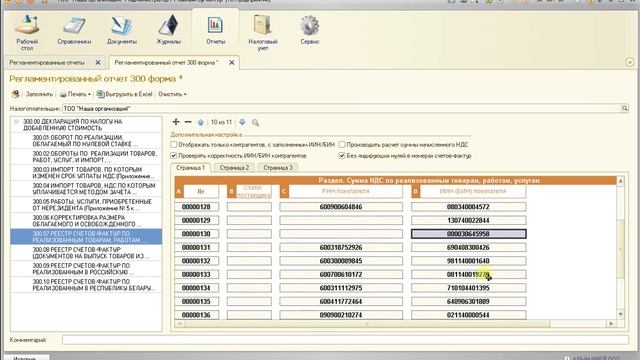This screenshot has width=640, height=360.
Task: Click the round dropdown icon at tab bar end
Action: click(x=629, y=62)
